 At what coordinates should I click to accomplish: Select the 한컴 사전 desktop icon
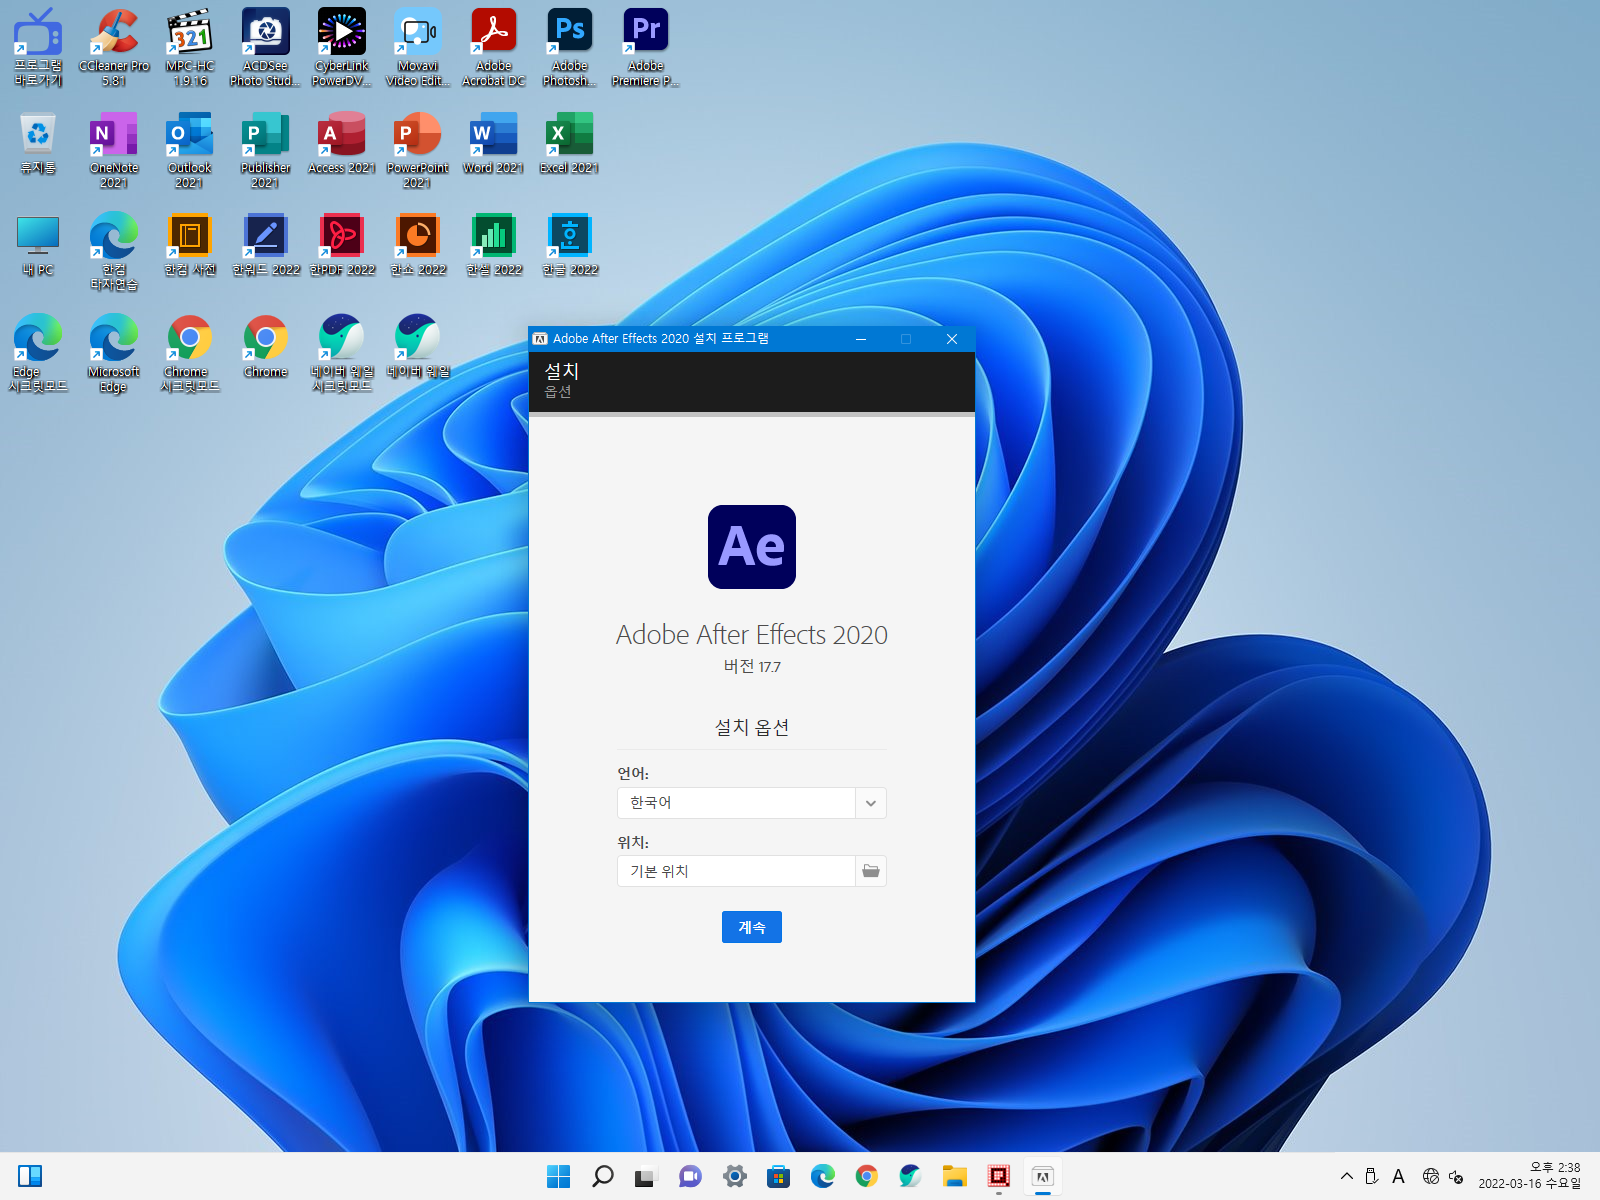point(190,245)
